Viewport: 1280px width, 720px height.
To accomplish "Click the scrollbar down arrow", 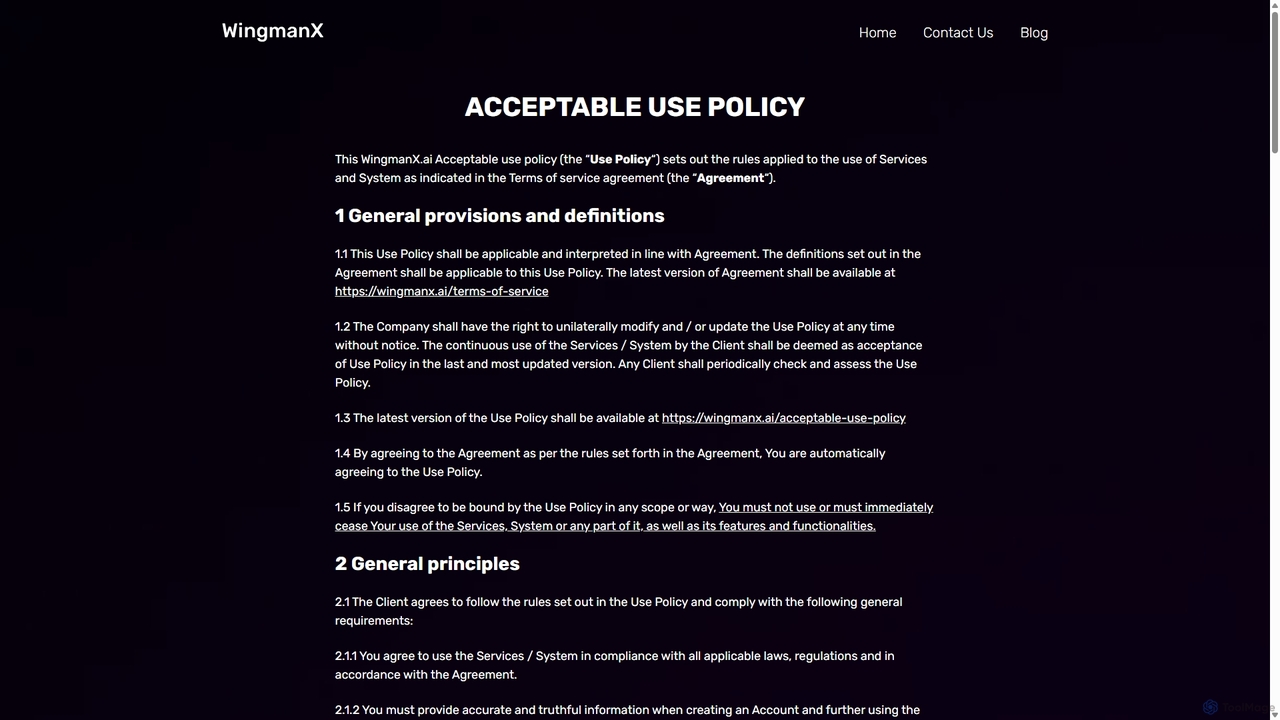I will pyautogui.click(x=1274, y=714).
